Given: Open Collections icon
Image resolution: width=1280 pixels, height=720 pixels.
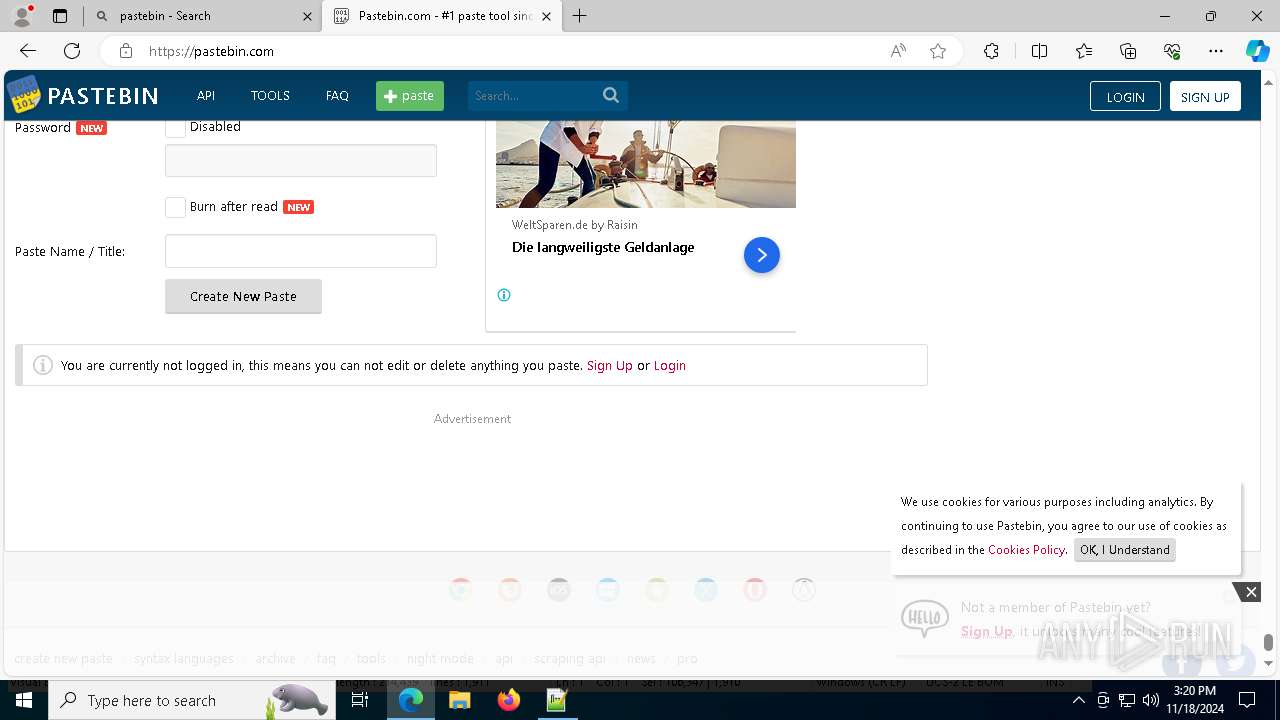Looking at the screenshot, I should [1128, 51].
